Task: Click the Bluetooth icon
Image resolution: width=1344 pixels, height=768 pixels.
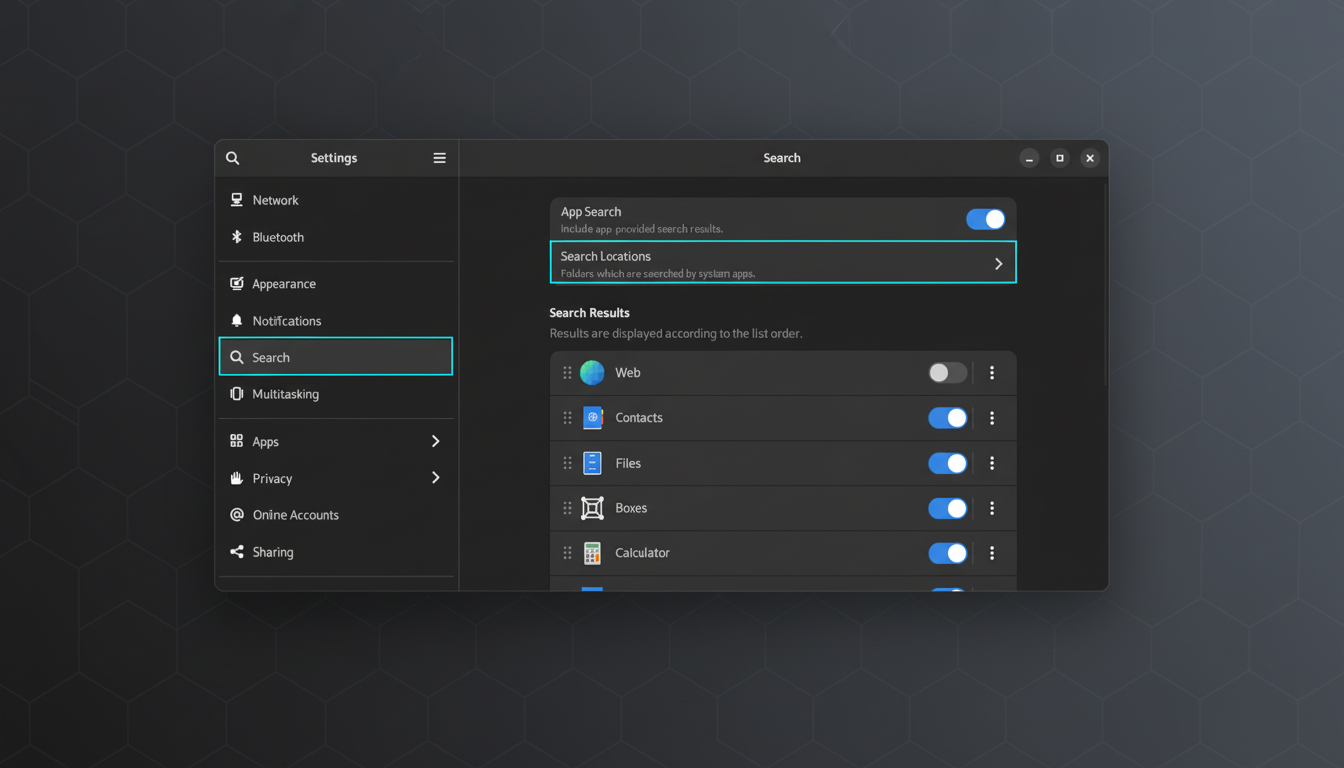Action: [x=236, y=237]
